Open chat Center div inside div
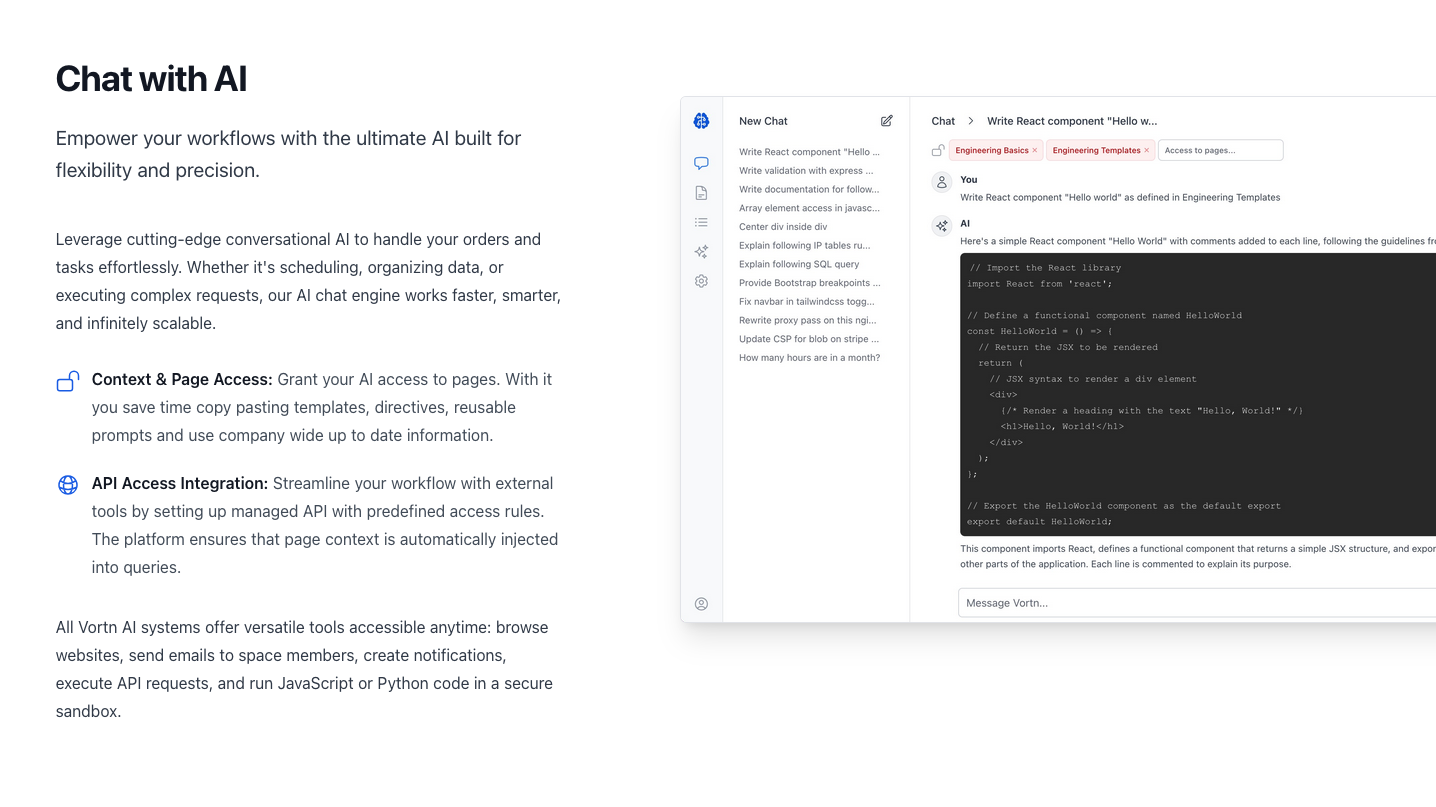 (x=783, y=227)
